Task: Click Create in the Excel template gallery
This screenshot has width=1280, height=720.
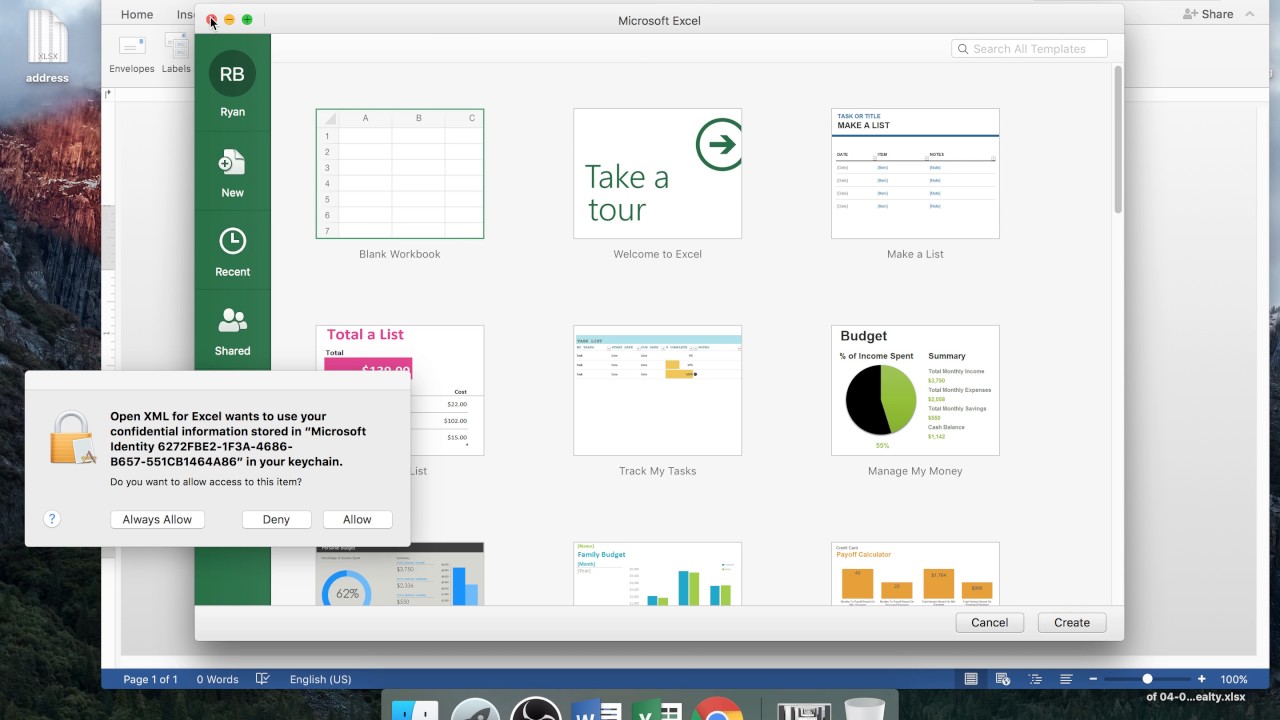Action: pos(1072,622)
